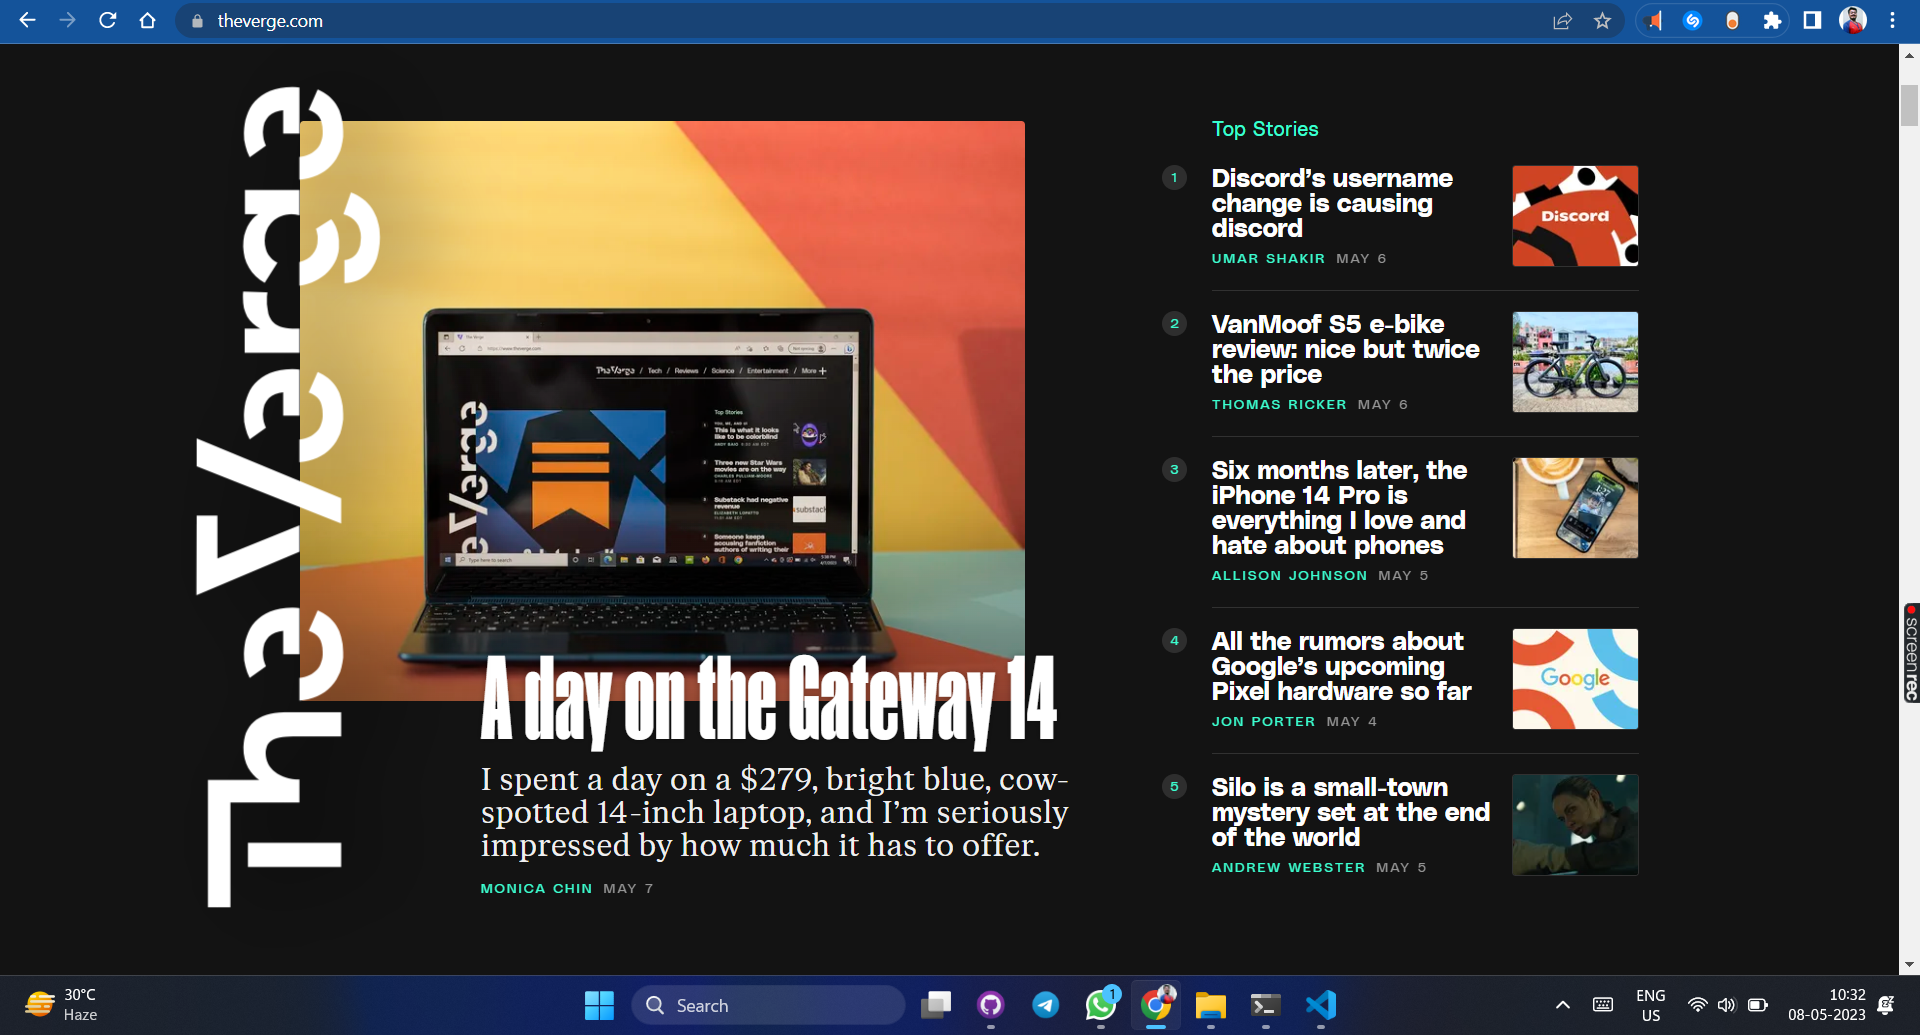
Task: Open Wi-Fi network settings in the tray
Action: [1697, 1005]
